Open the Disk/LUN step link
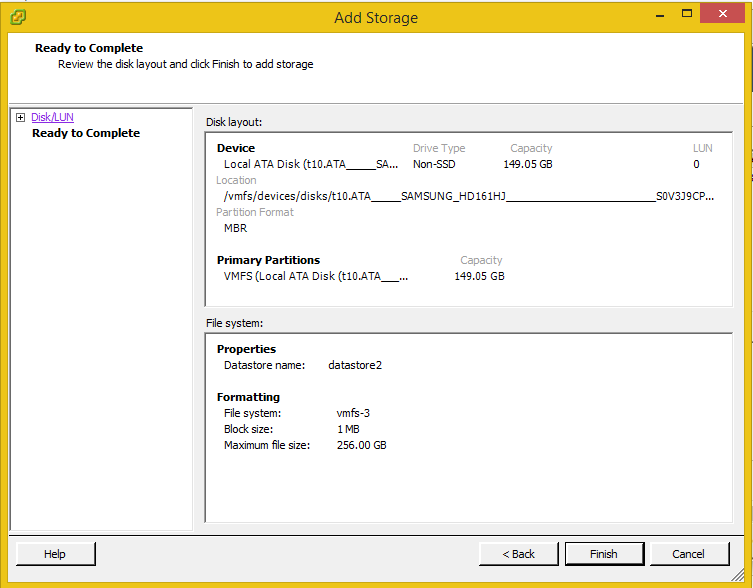 point(52,118)
